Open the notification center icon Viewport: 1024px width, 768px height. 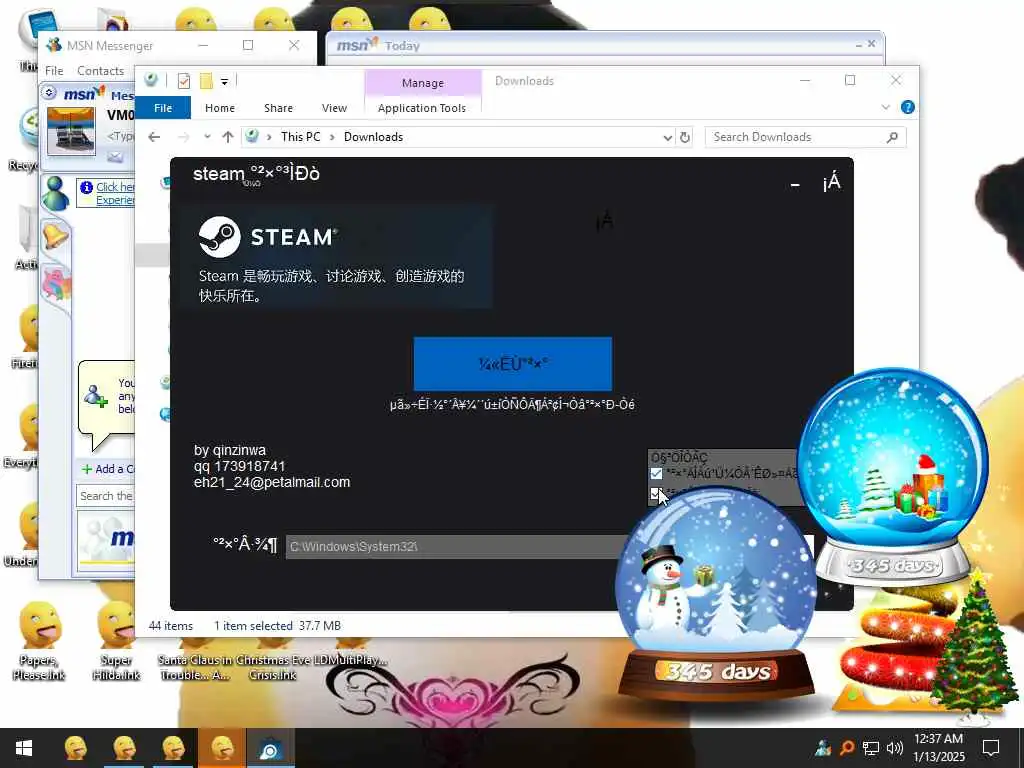click(991, 748)
